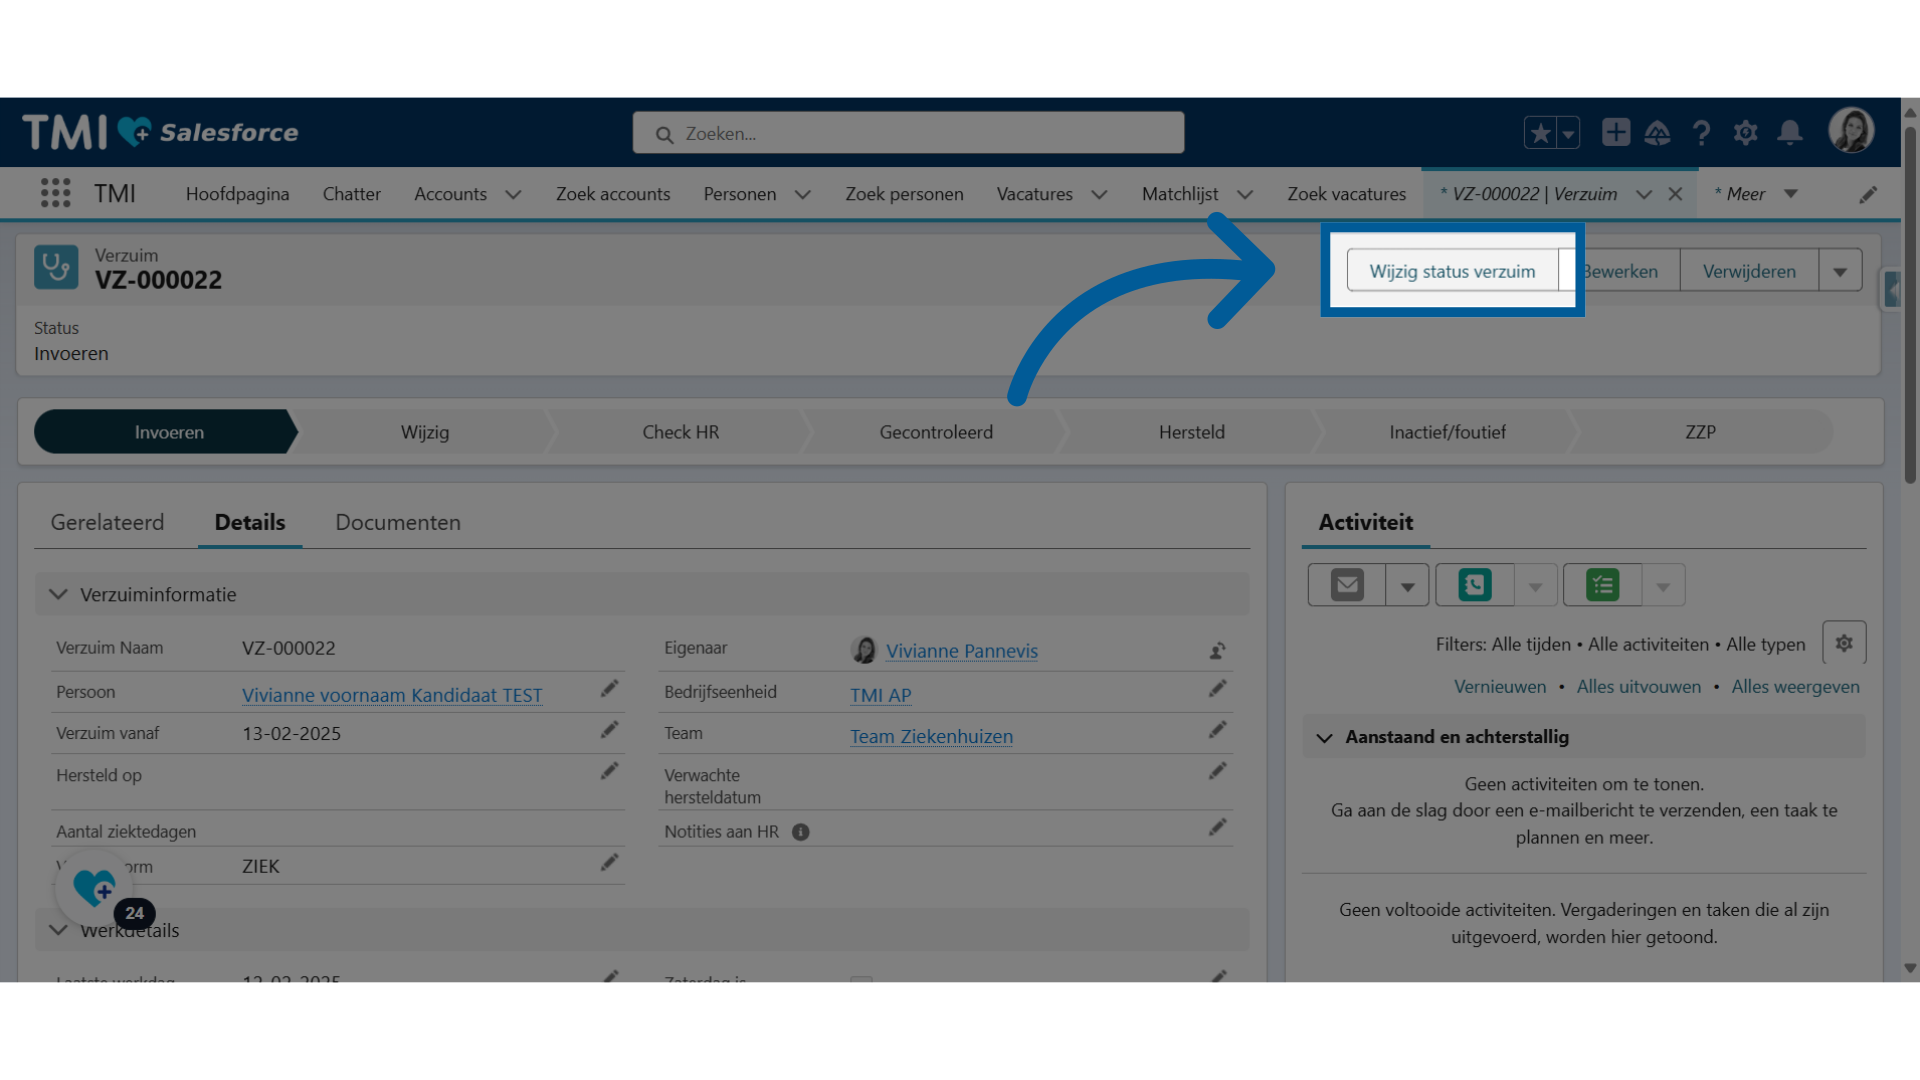The image size is (1920, 1080).
Task: Click the favorites star icon
Action: [x=1540, y=132]
